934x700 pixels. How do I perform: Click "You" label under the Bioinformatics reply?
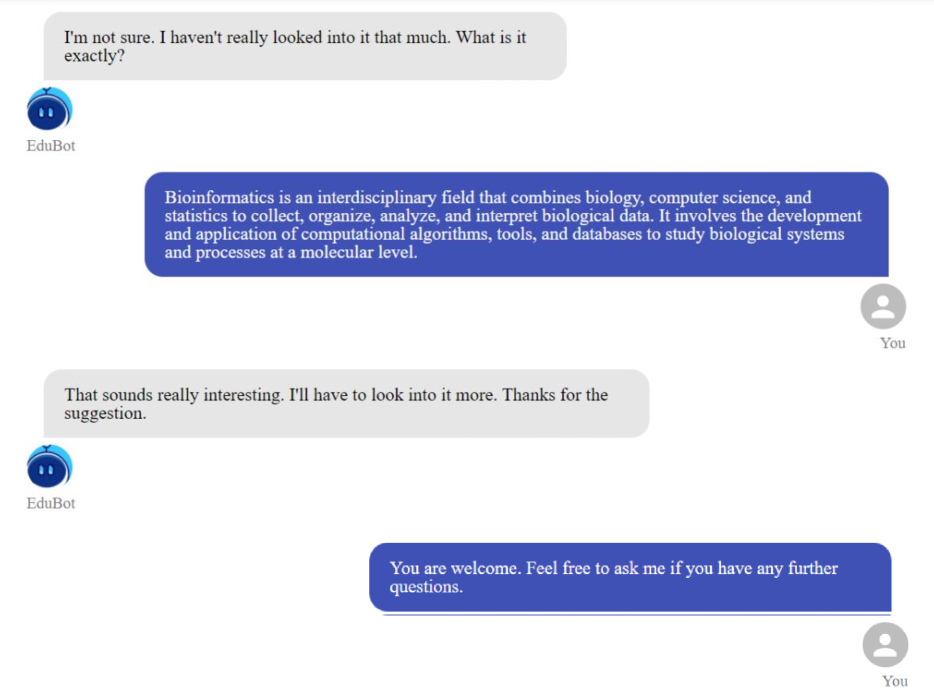tap(893, 343)
